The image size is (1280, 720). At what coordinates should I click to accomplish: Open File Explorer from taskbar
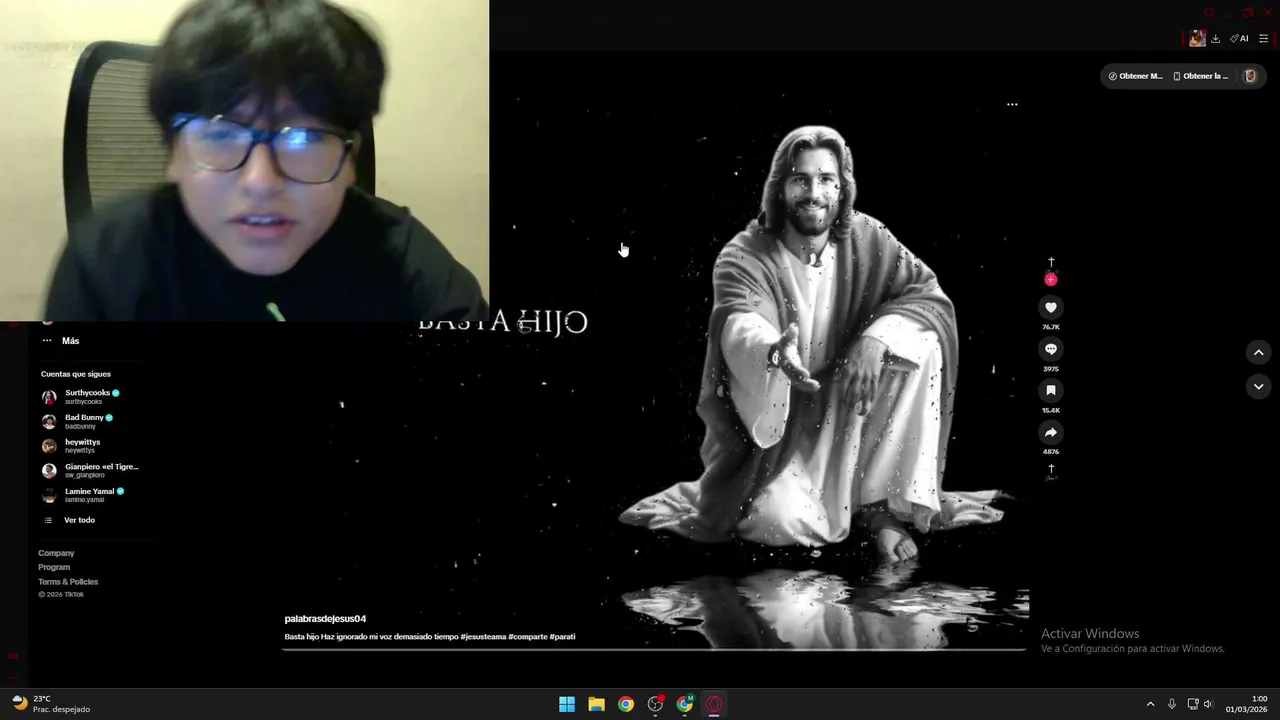click(596, 704)
